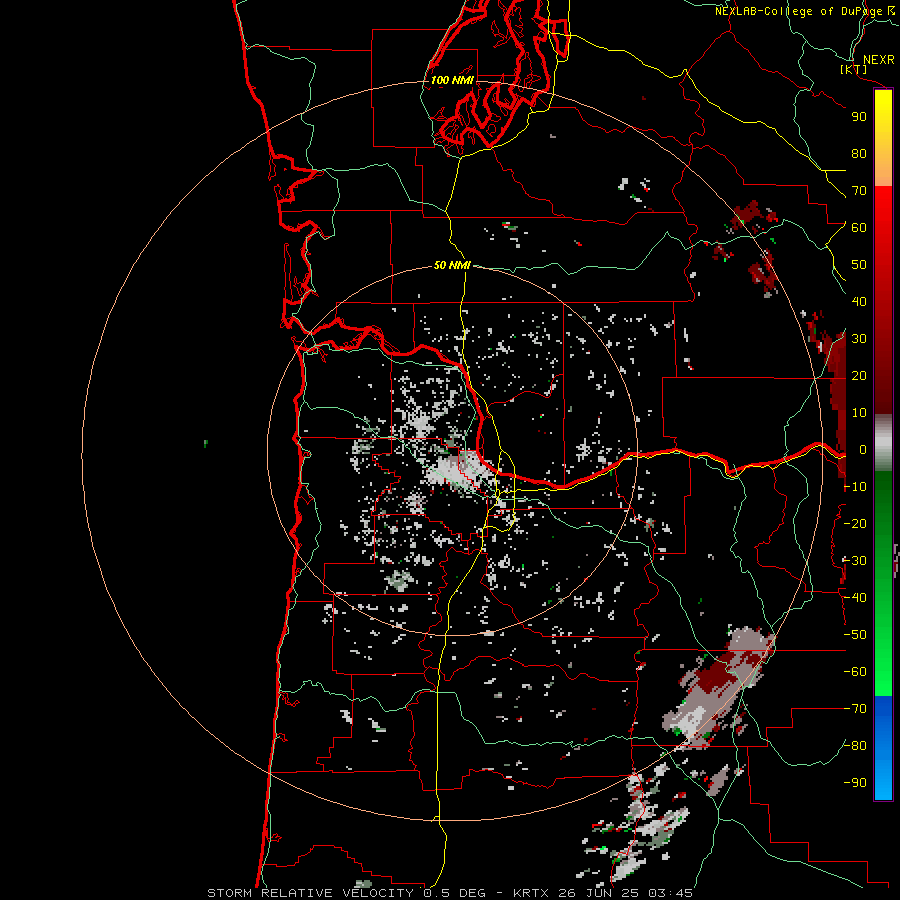Click the positive 10 scale value

[859, 413]
